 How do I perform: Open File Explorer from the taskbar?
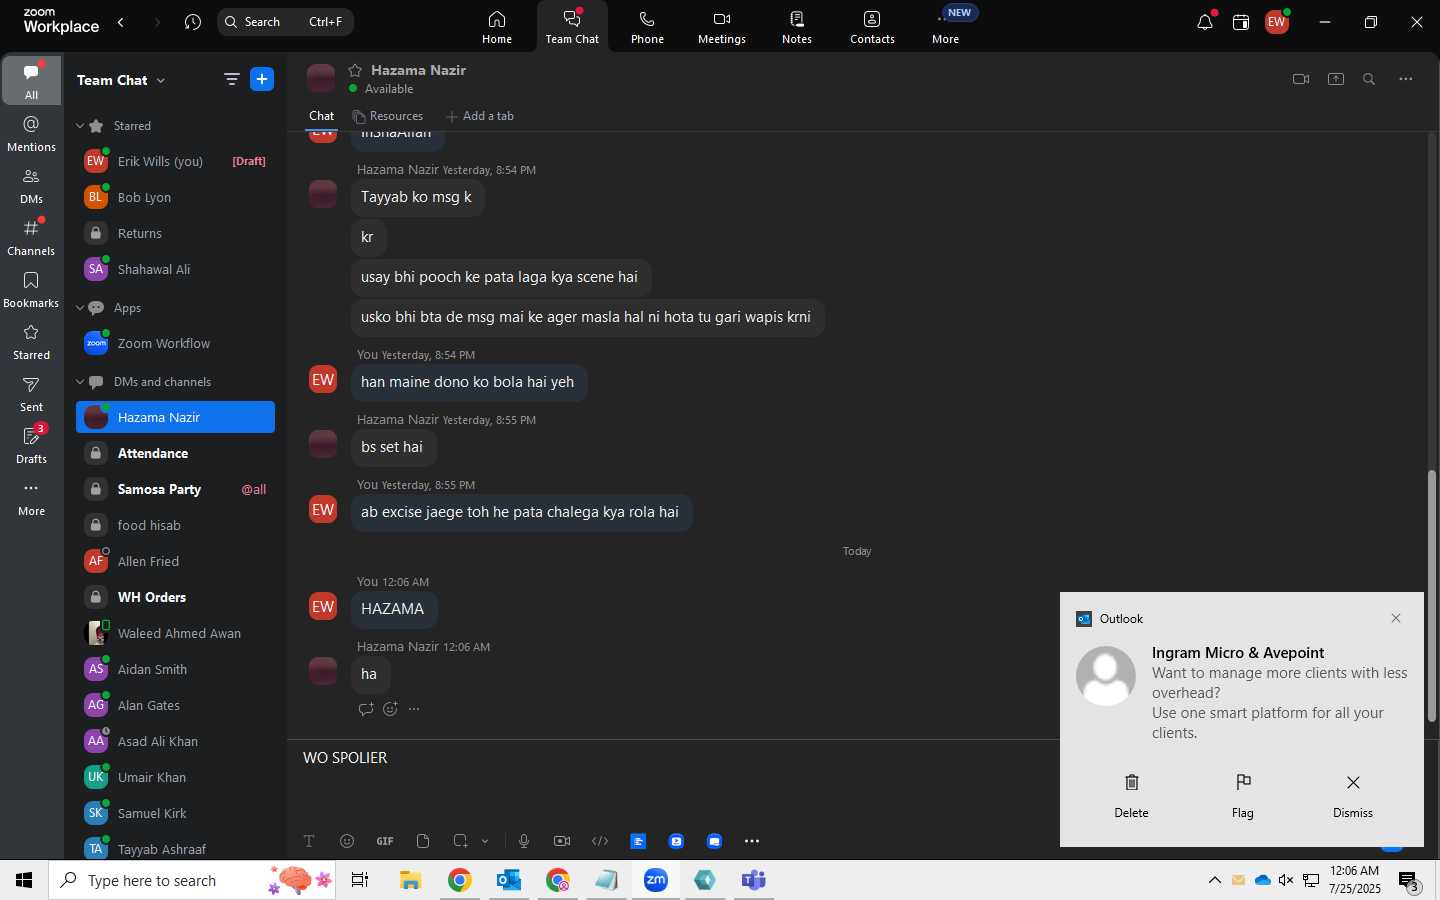[410, 880]
